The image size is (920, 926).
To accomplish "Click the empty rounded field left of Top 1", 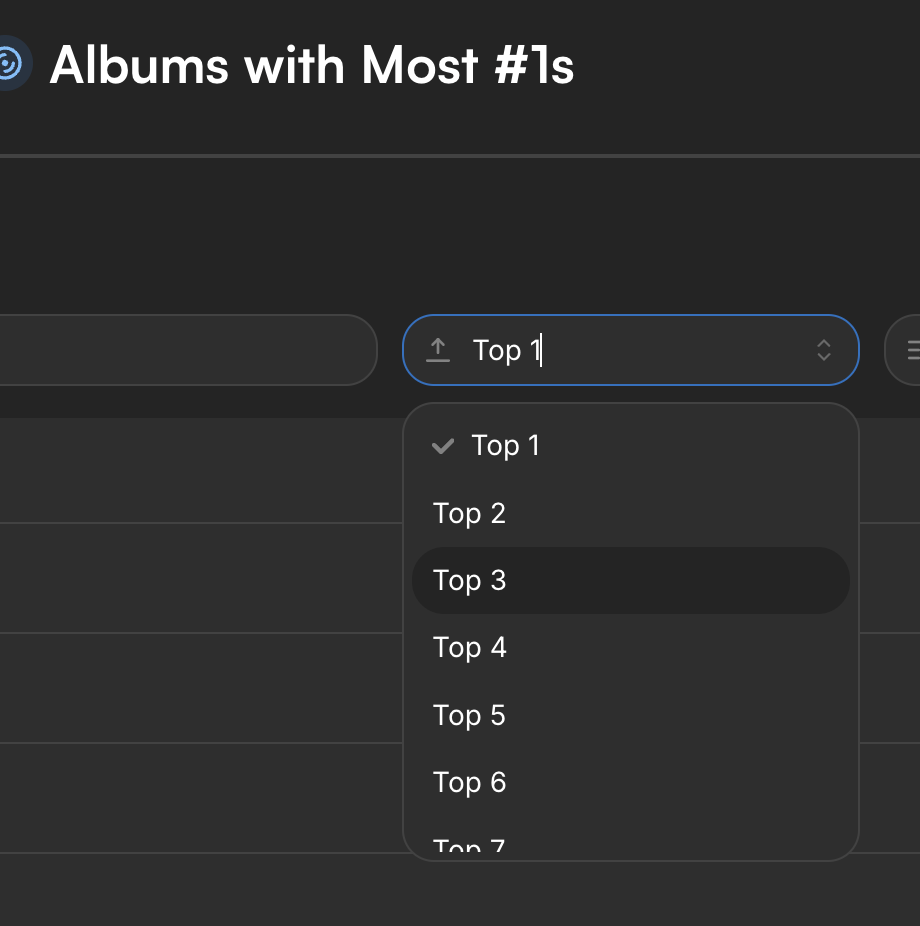I will pos(188,350).
